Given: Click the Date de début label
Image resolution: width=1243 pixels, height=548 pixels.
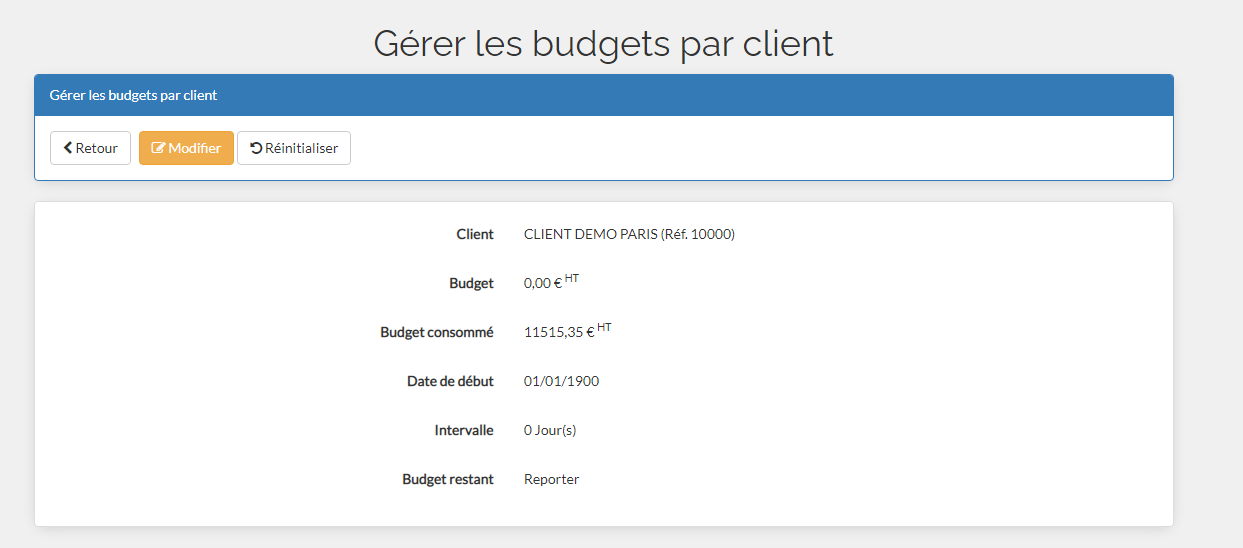Looking at the screenshot, I should (450, 382).
